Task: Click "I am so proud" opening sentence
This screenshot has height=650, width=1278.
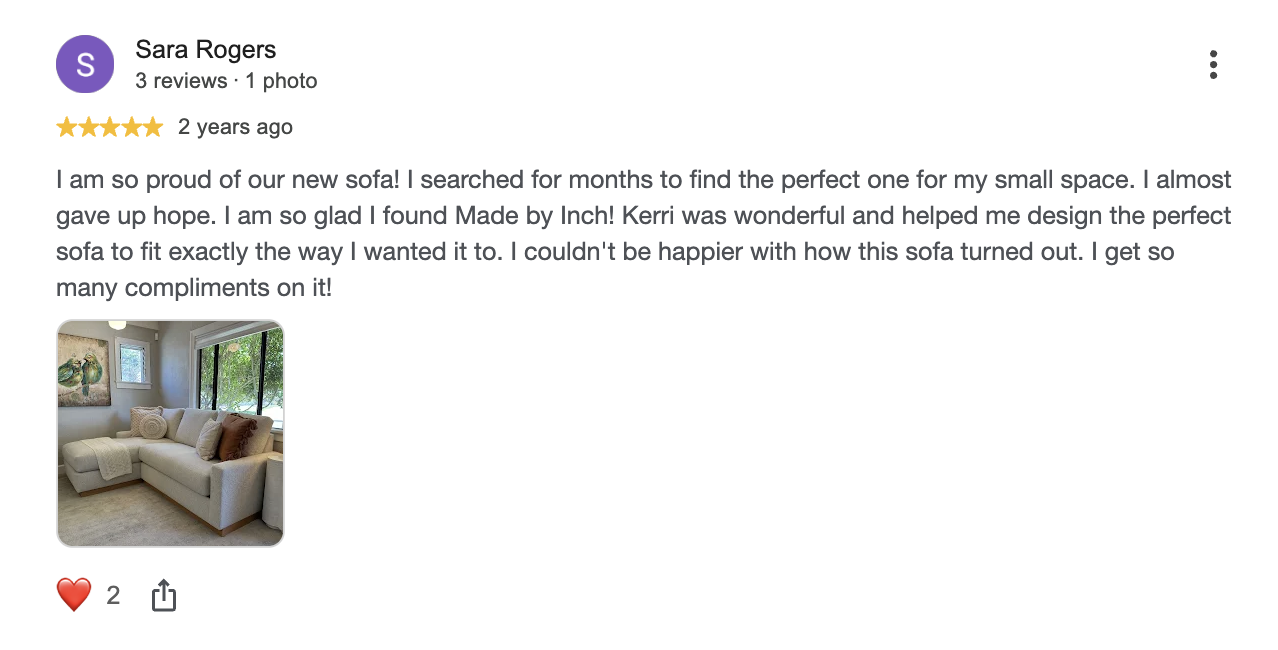Action: click(229, 181)
